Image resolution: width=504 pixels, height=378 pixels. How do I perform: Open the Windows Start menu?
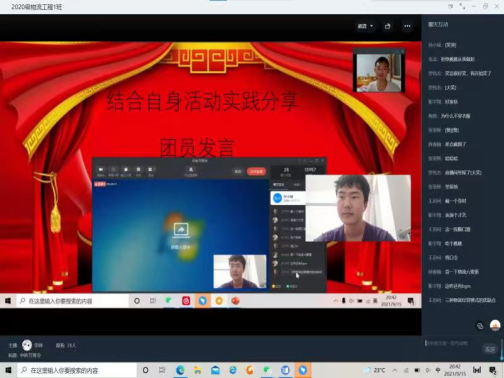coord(8,370)
